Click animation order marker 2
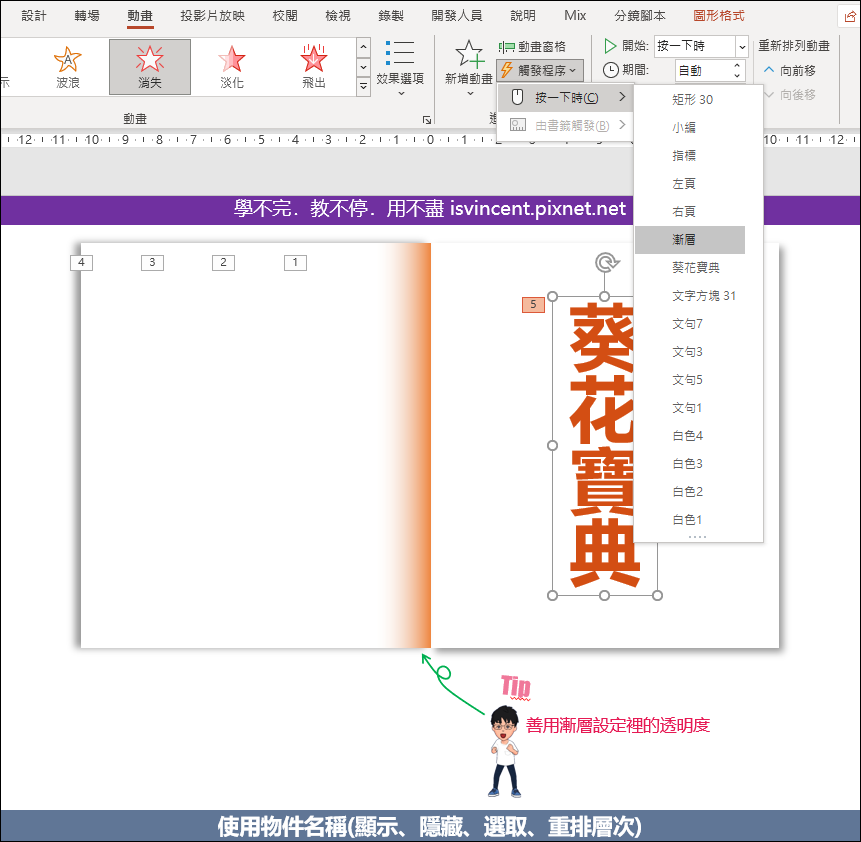Viewport: 861px width, 842px height. click(x=223, y=263)
